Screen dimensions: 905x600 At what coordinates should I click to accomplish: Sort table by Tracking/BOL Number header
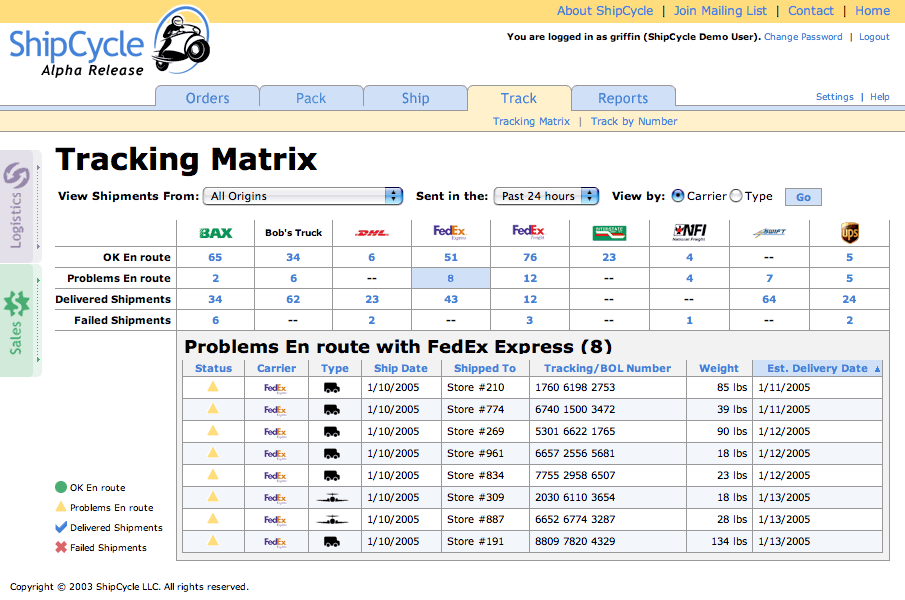point(607,368)
